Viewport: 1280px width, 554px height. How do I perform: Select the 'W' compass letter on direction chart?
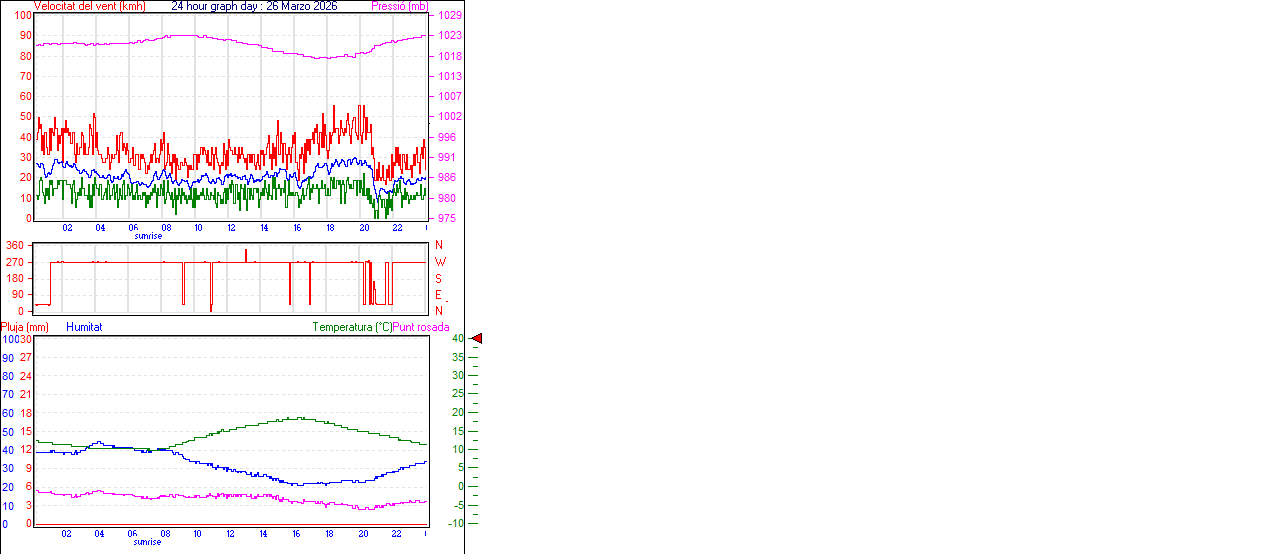pyautogui.click(x=439, y=262)
